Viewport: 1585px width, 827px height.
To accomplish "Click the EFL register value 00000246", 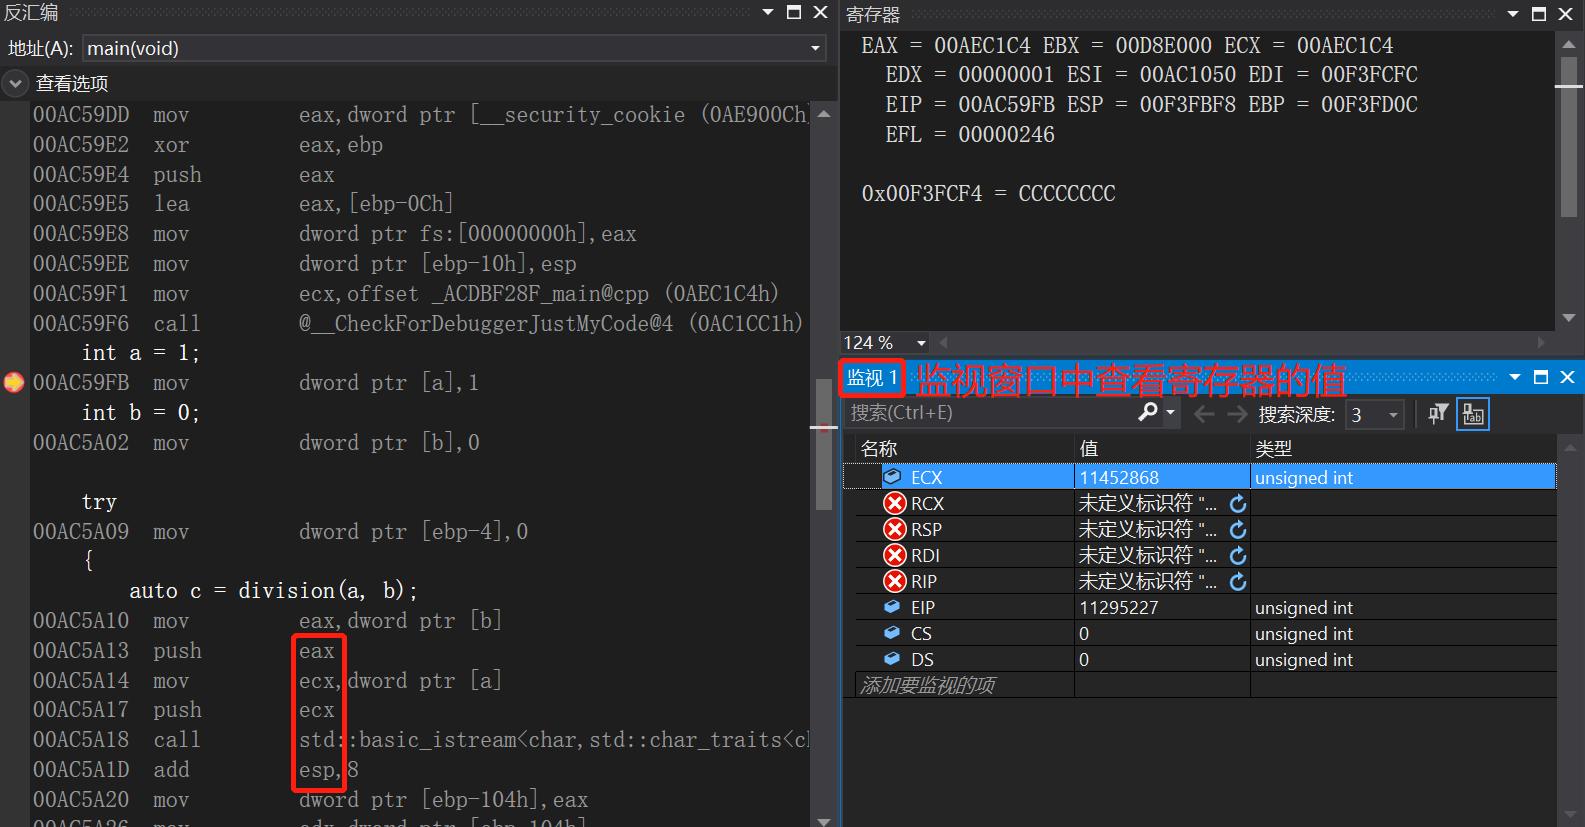I will [x=1006, y=135].
